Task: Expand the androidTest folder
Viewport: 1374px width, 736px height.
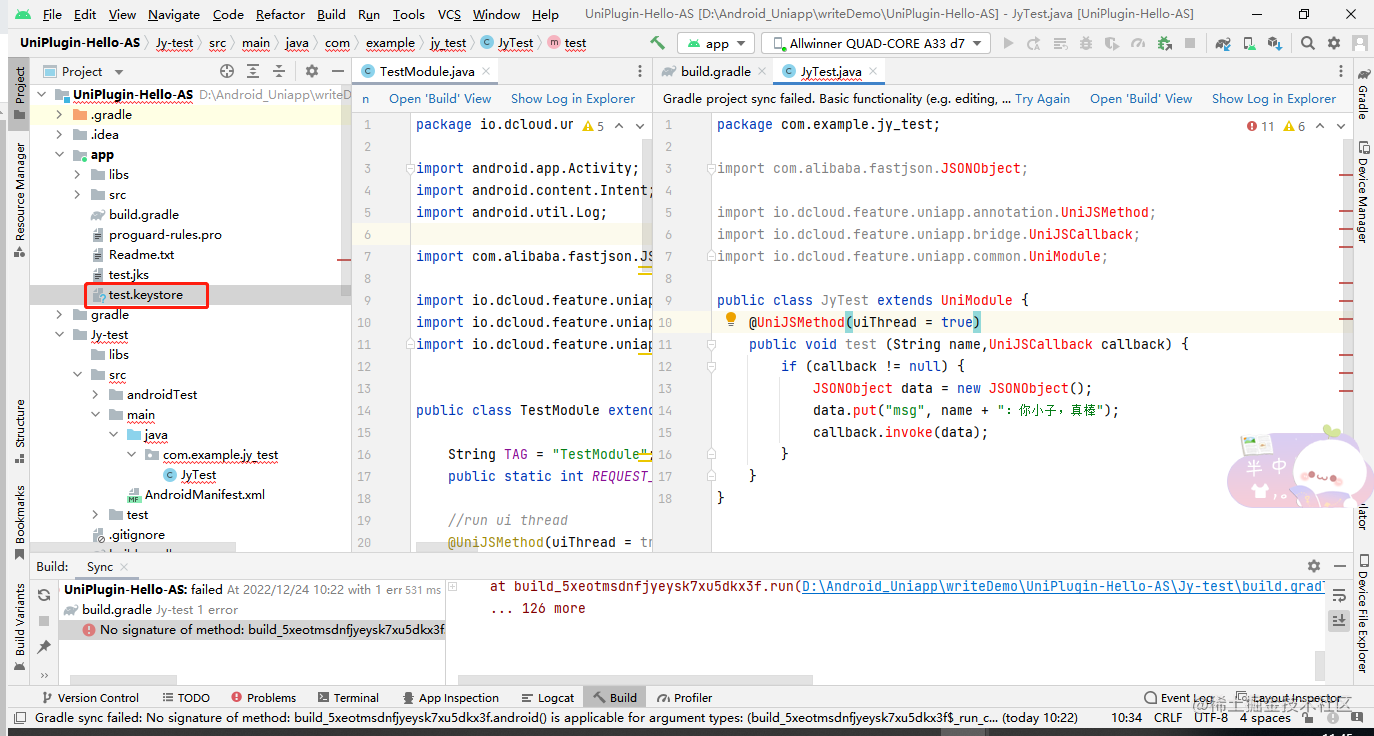Action: 95,395
